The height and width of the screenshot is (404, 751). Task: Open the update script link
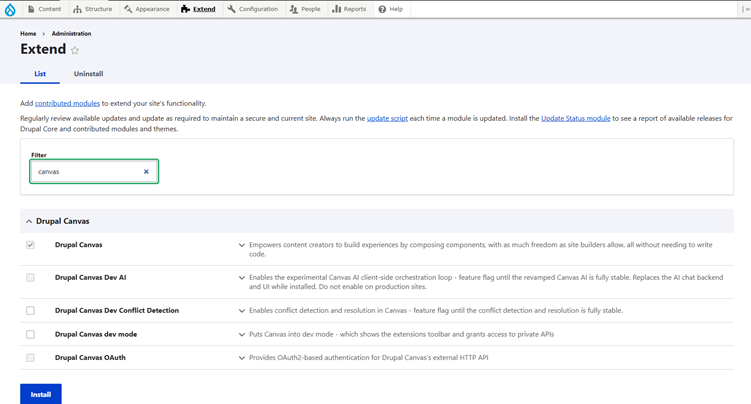(387, 118)
